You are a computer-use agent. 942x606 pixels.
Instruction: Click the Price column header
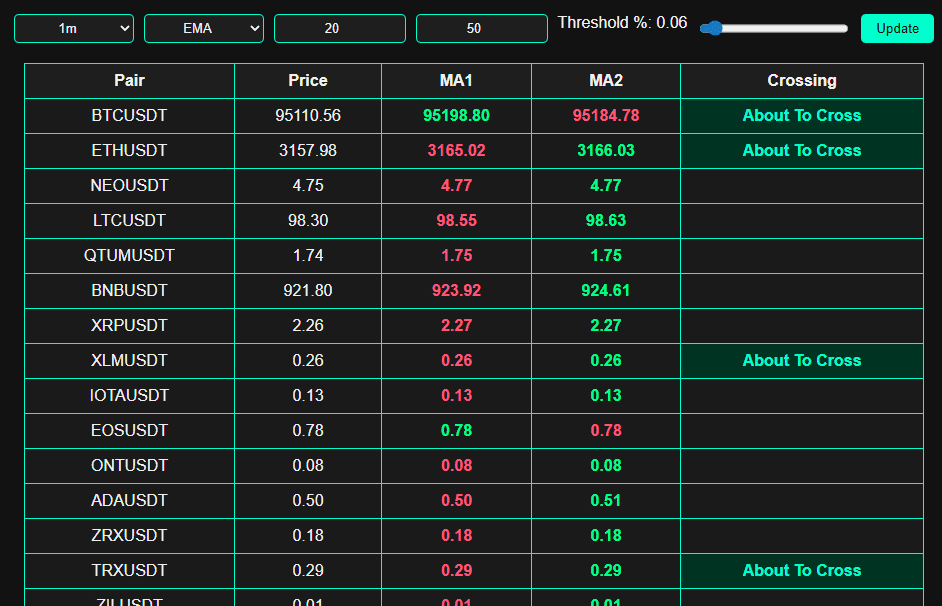click(x=308, y=80)
